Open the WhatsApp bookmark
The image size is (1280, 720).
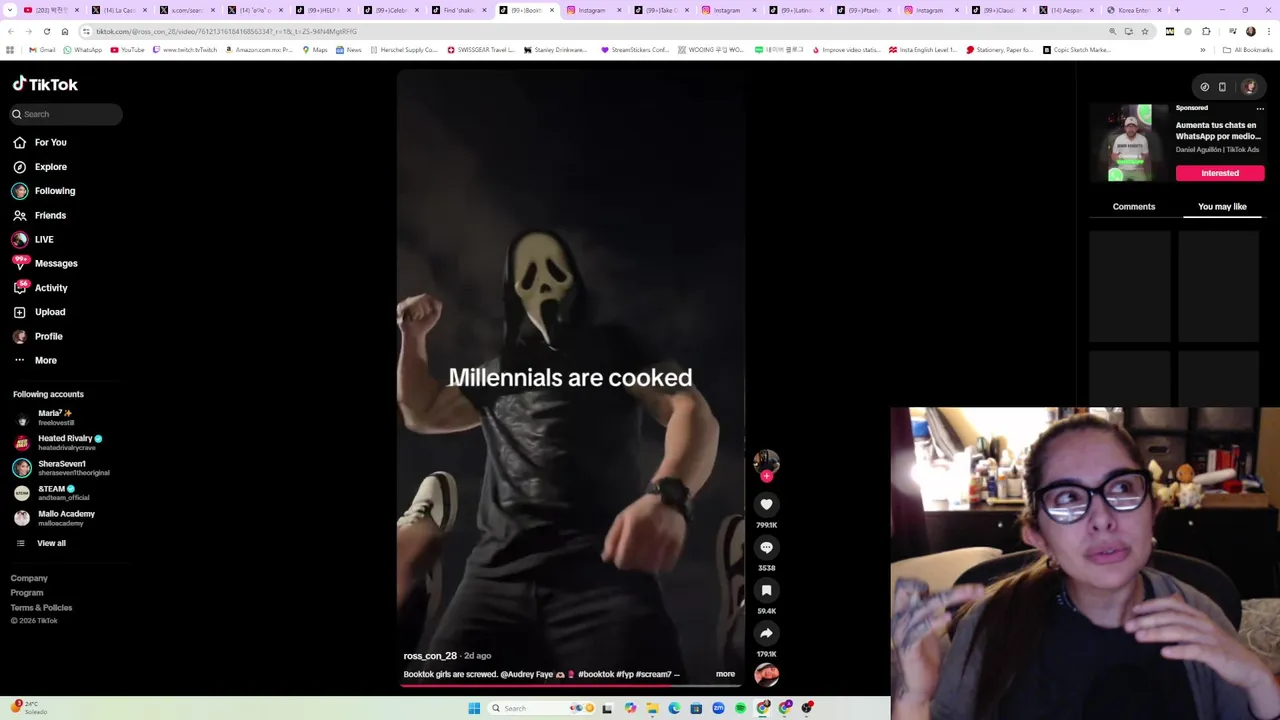point(82,50)
